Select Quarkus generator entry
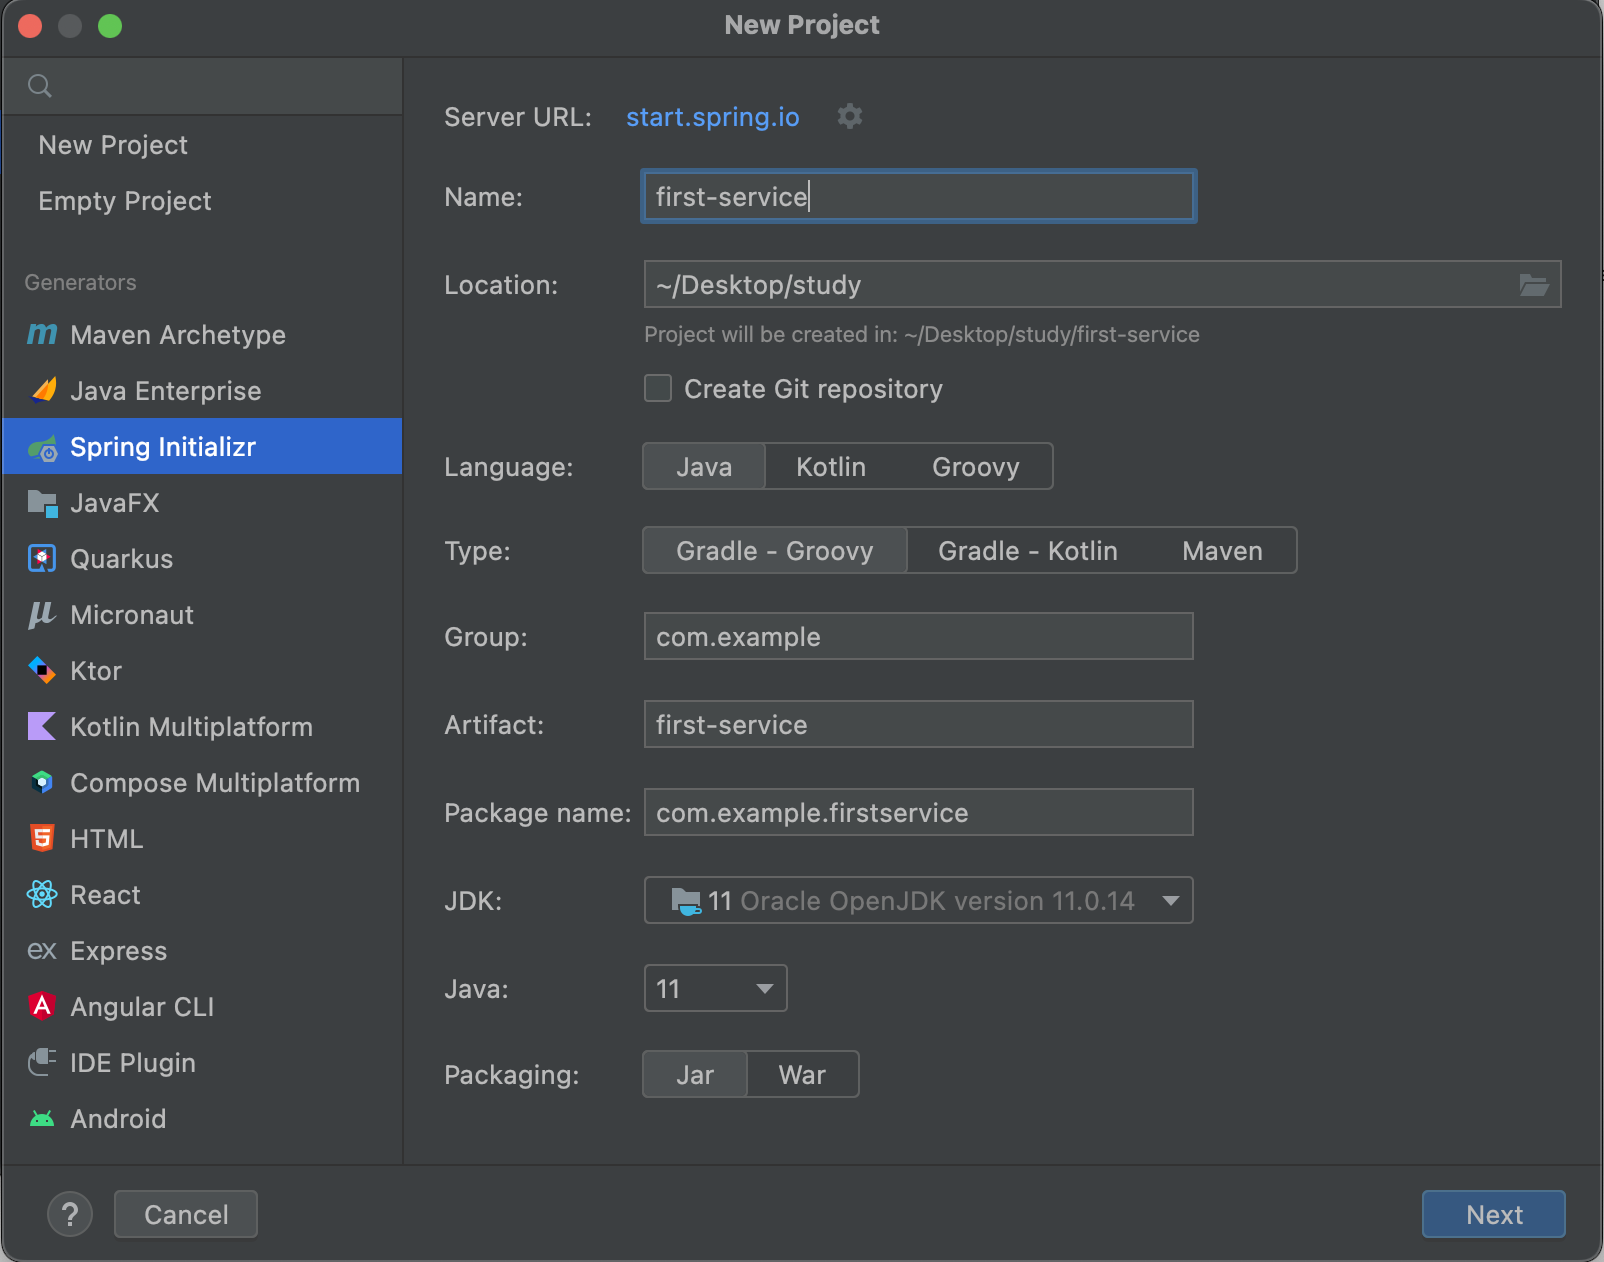 point(202,559)
